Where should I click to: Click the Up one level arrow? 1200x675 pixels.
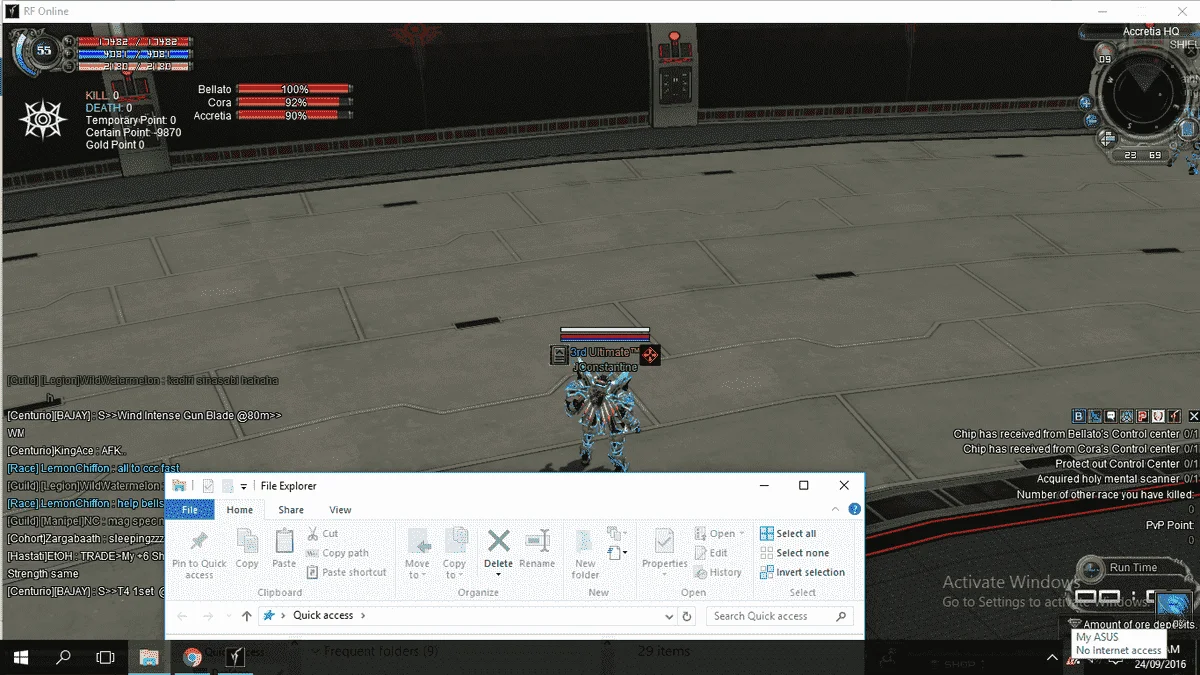[x=247, y=616]
